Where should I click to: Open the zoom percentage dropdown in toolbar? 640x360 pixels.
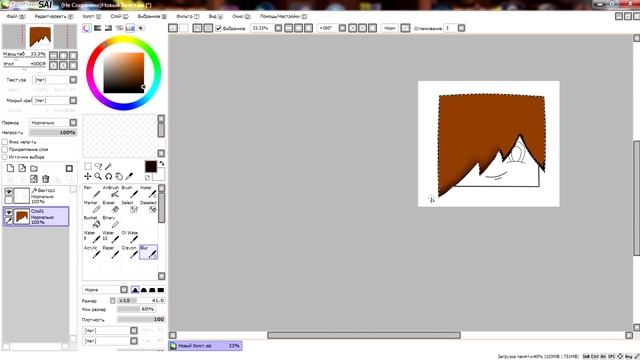tap(278, 28)
